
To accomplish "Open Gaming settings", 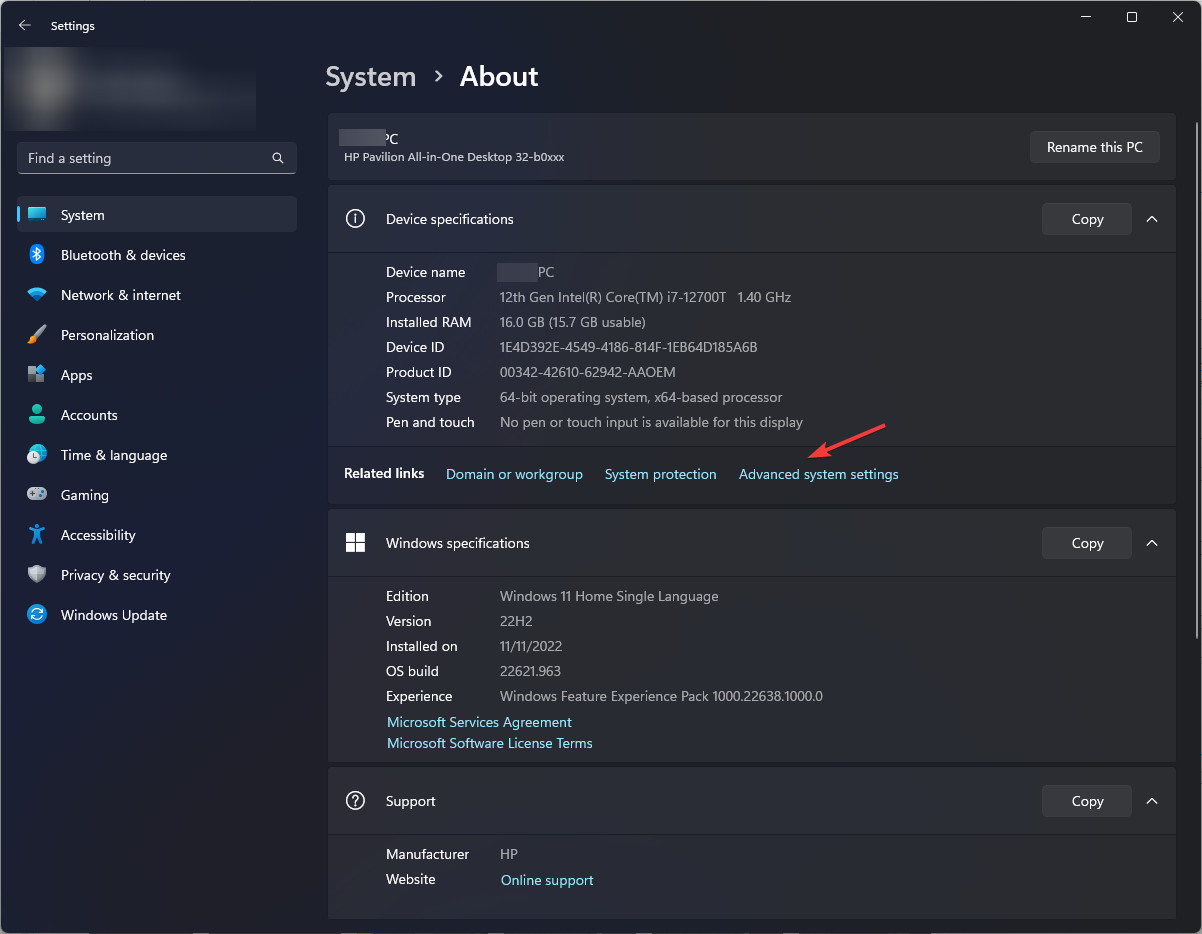I will [157, 495].
